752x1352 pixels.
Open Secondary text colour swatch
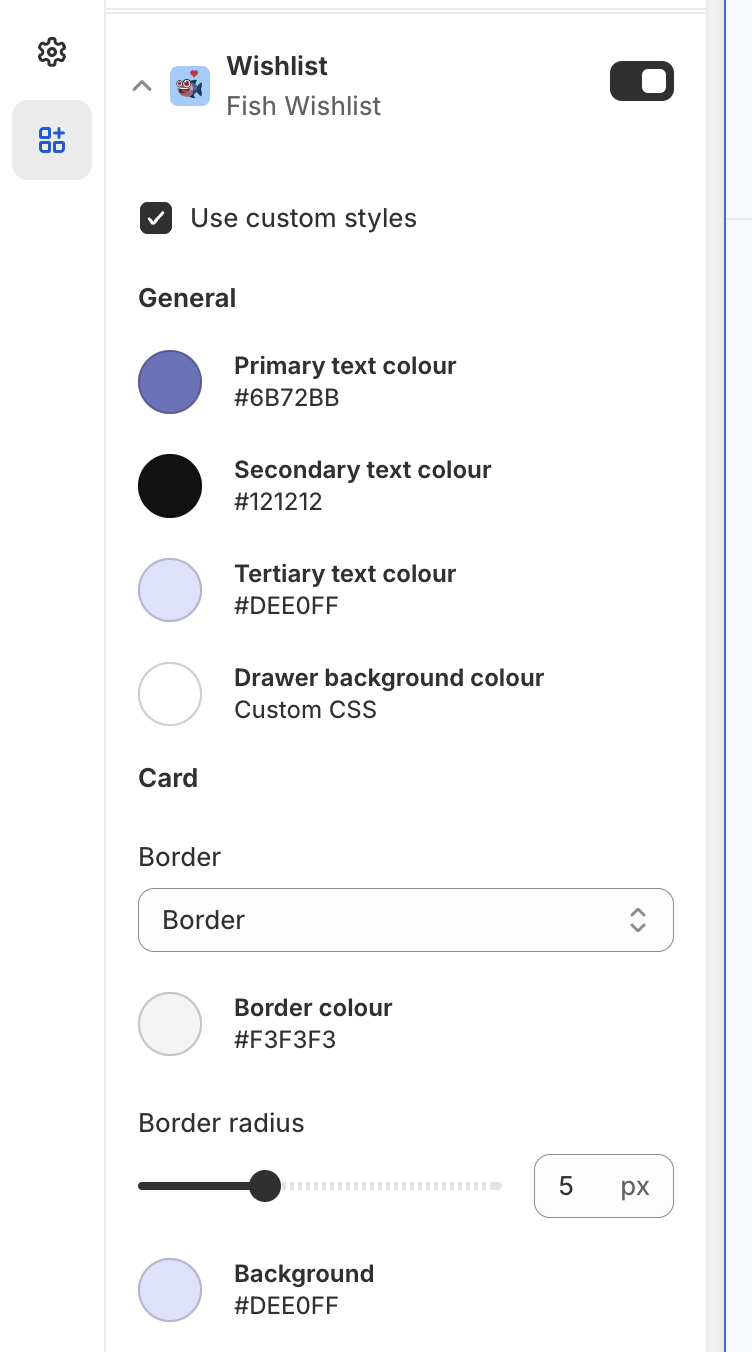pyautogui.click(x=170, y=486)
